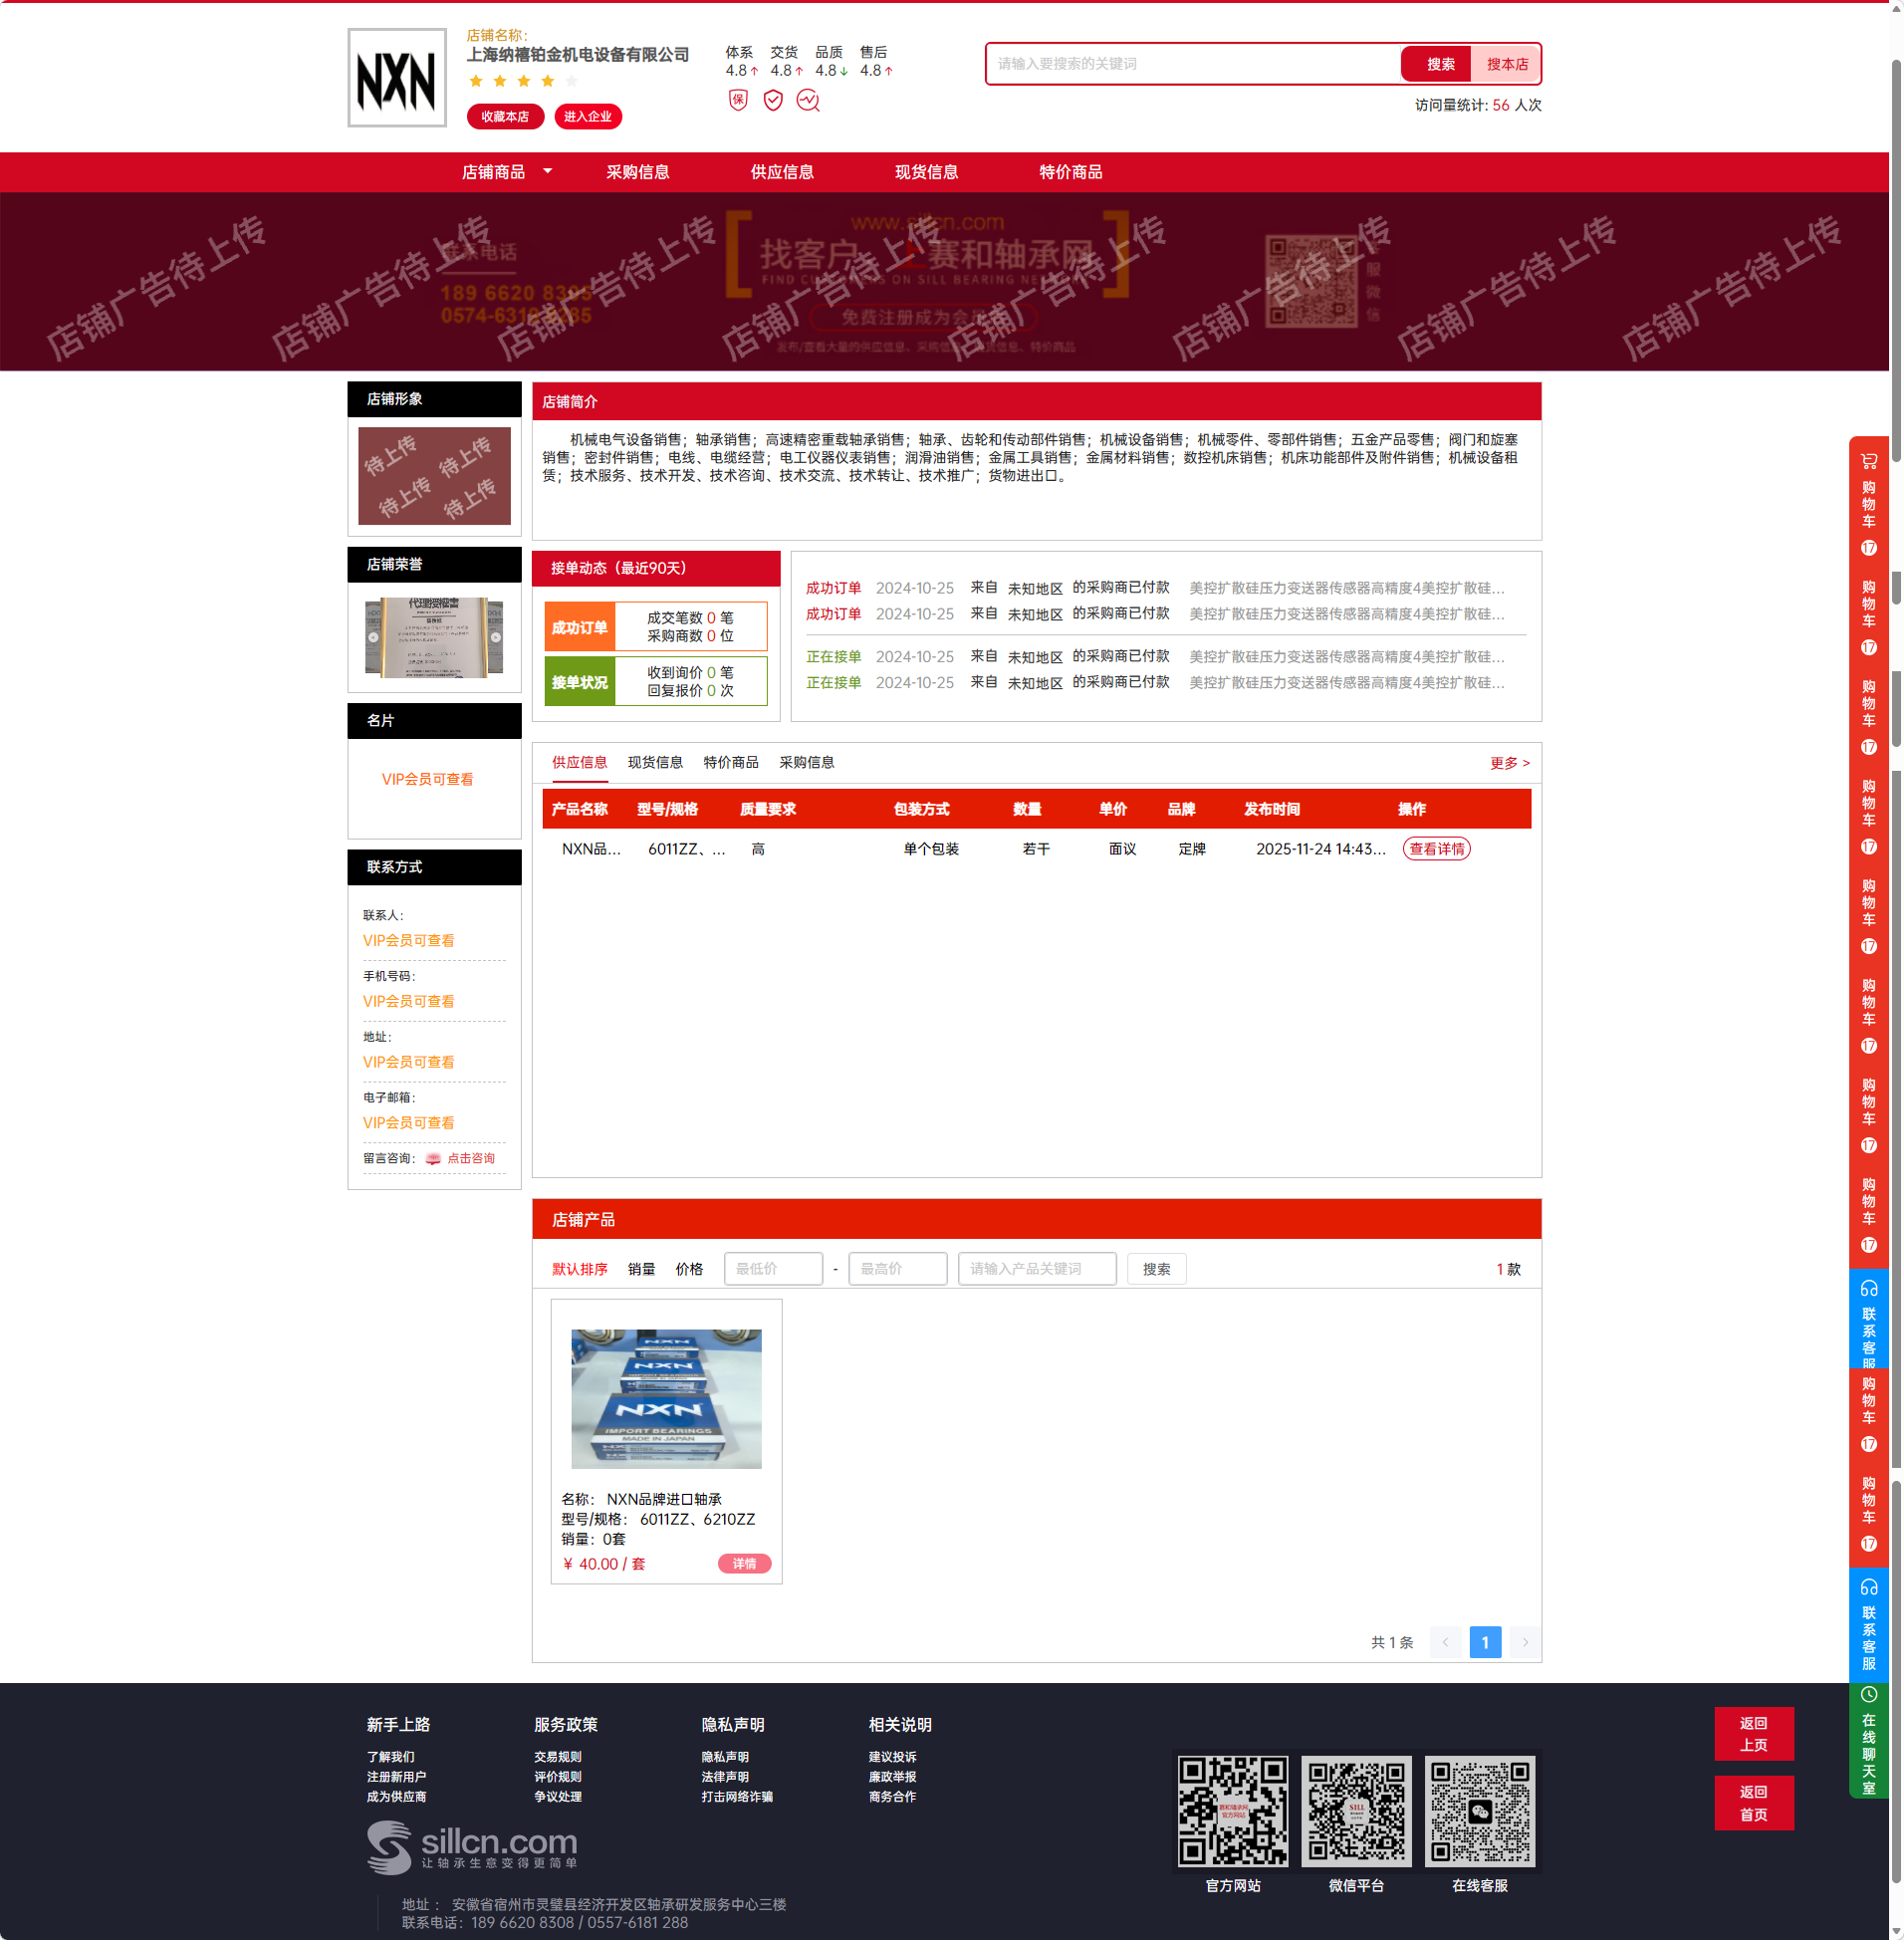Go to next page of products
Viewport: 1904px width, 1940px height.
click(x=1524, y=1642)
